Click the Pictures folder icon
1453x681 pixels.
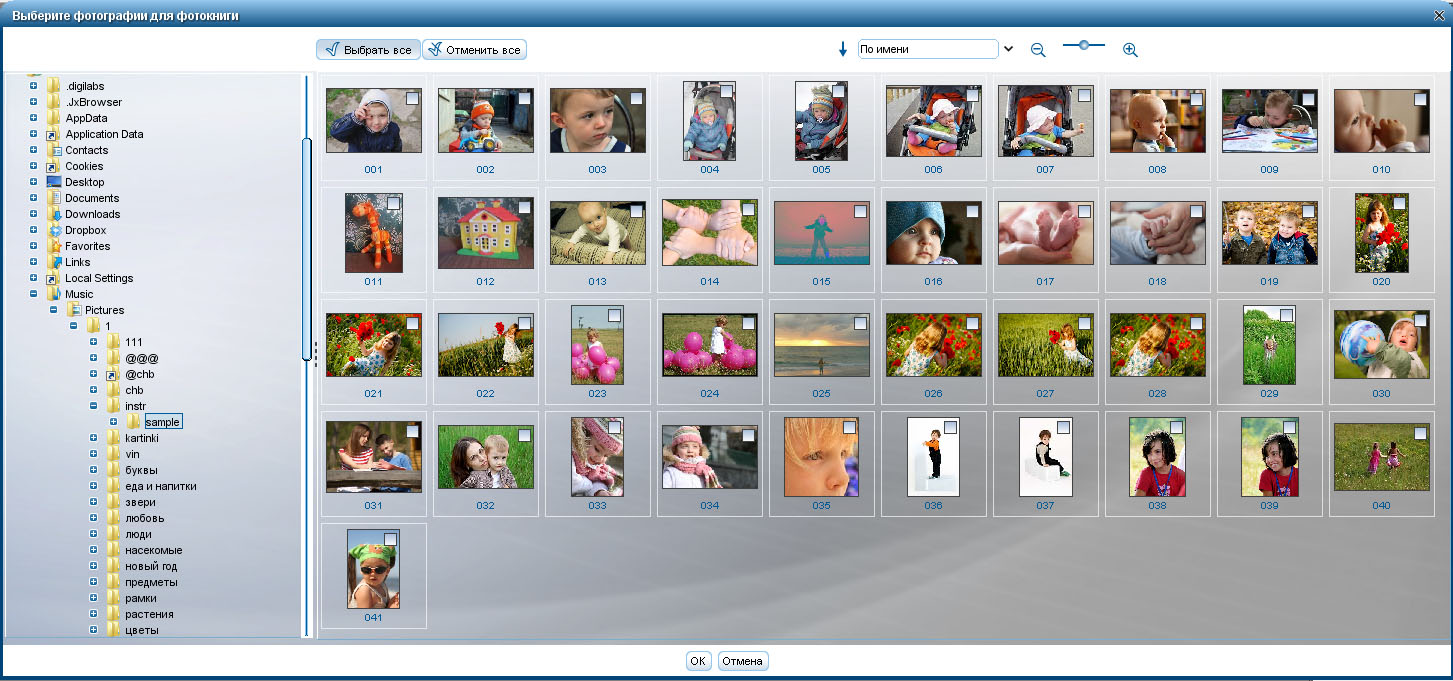coord(74,310)
